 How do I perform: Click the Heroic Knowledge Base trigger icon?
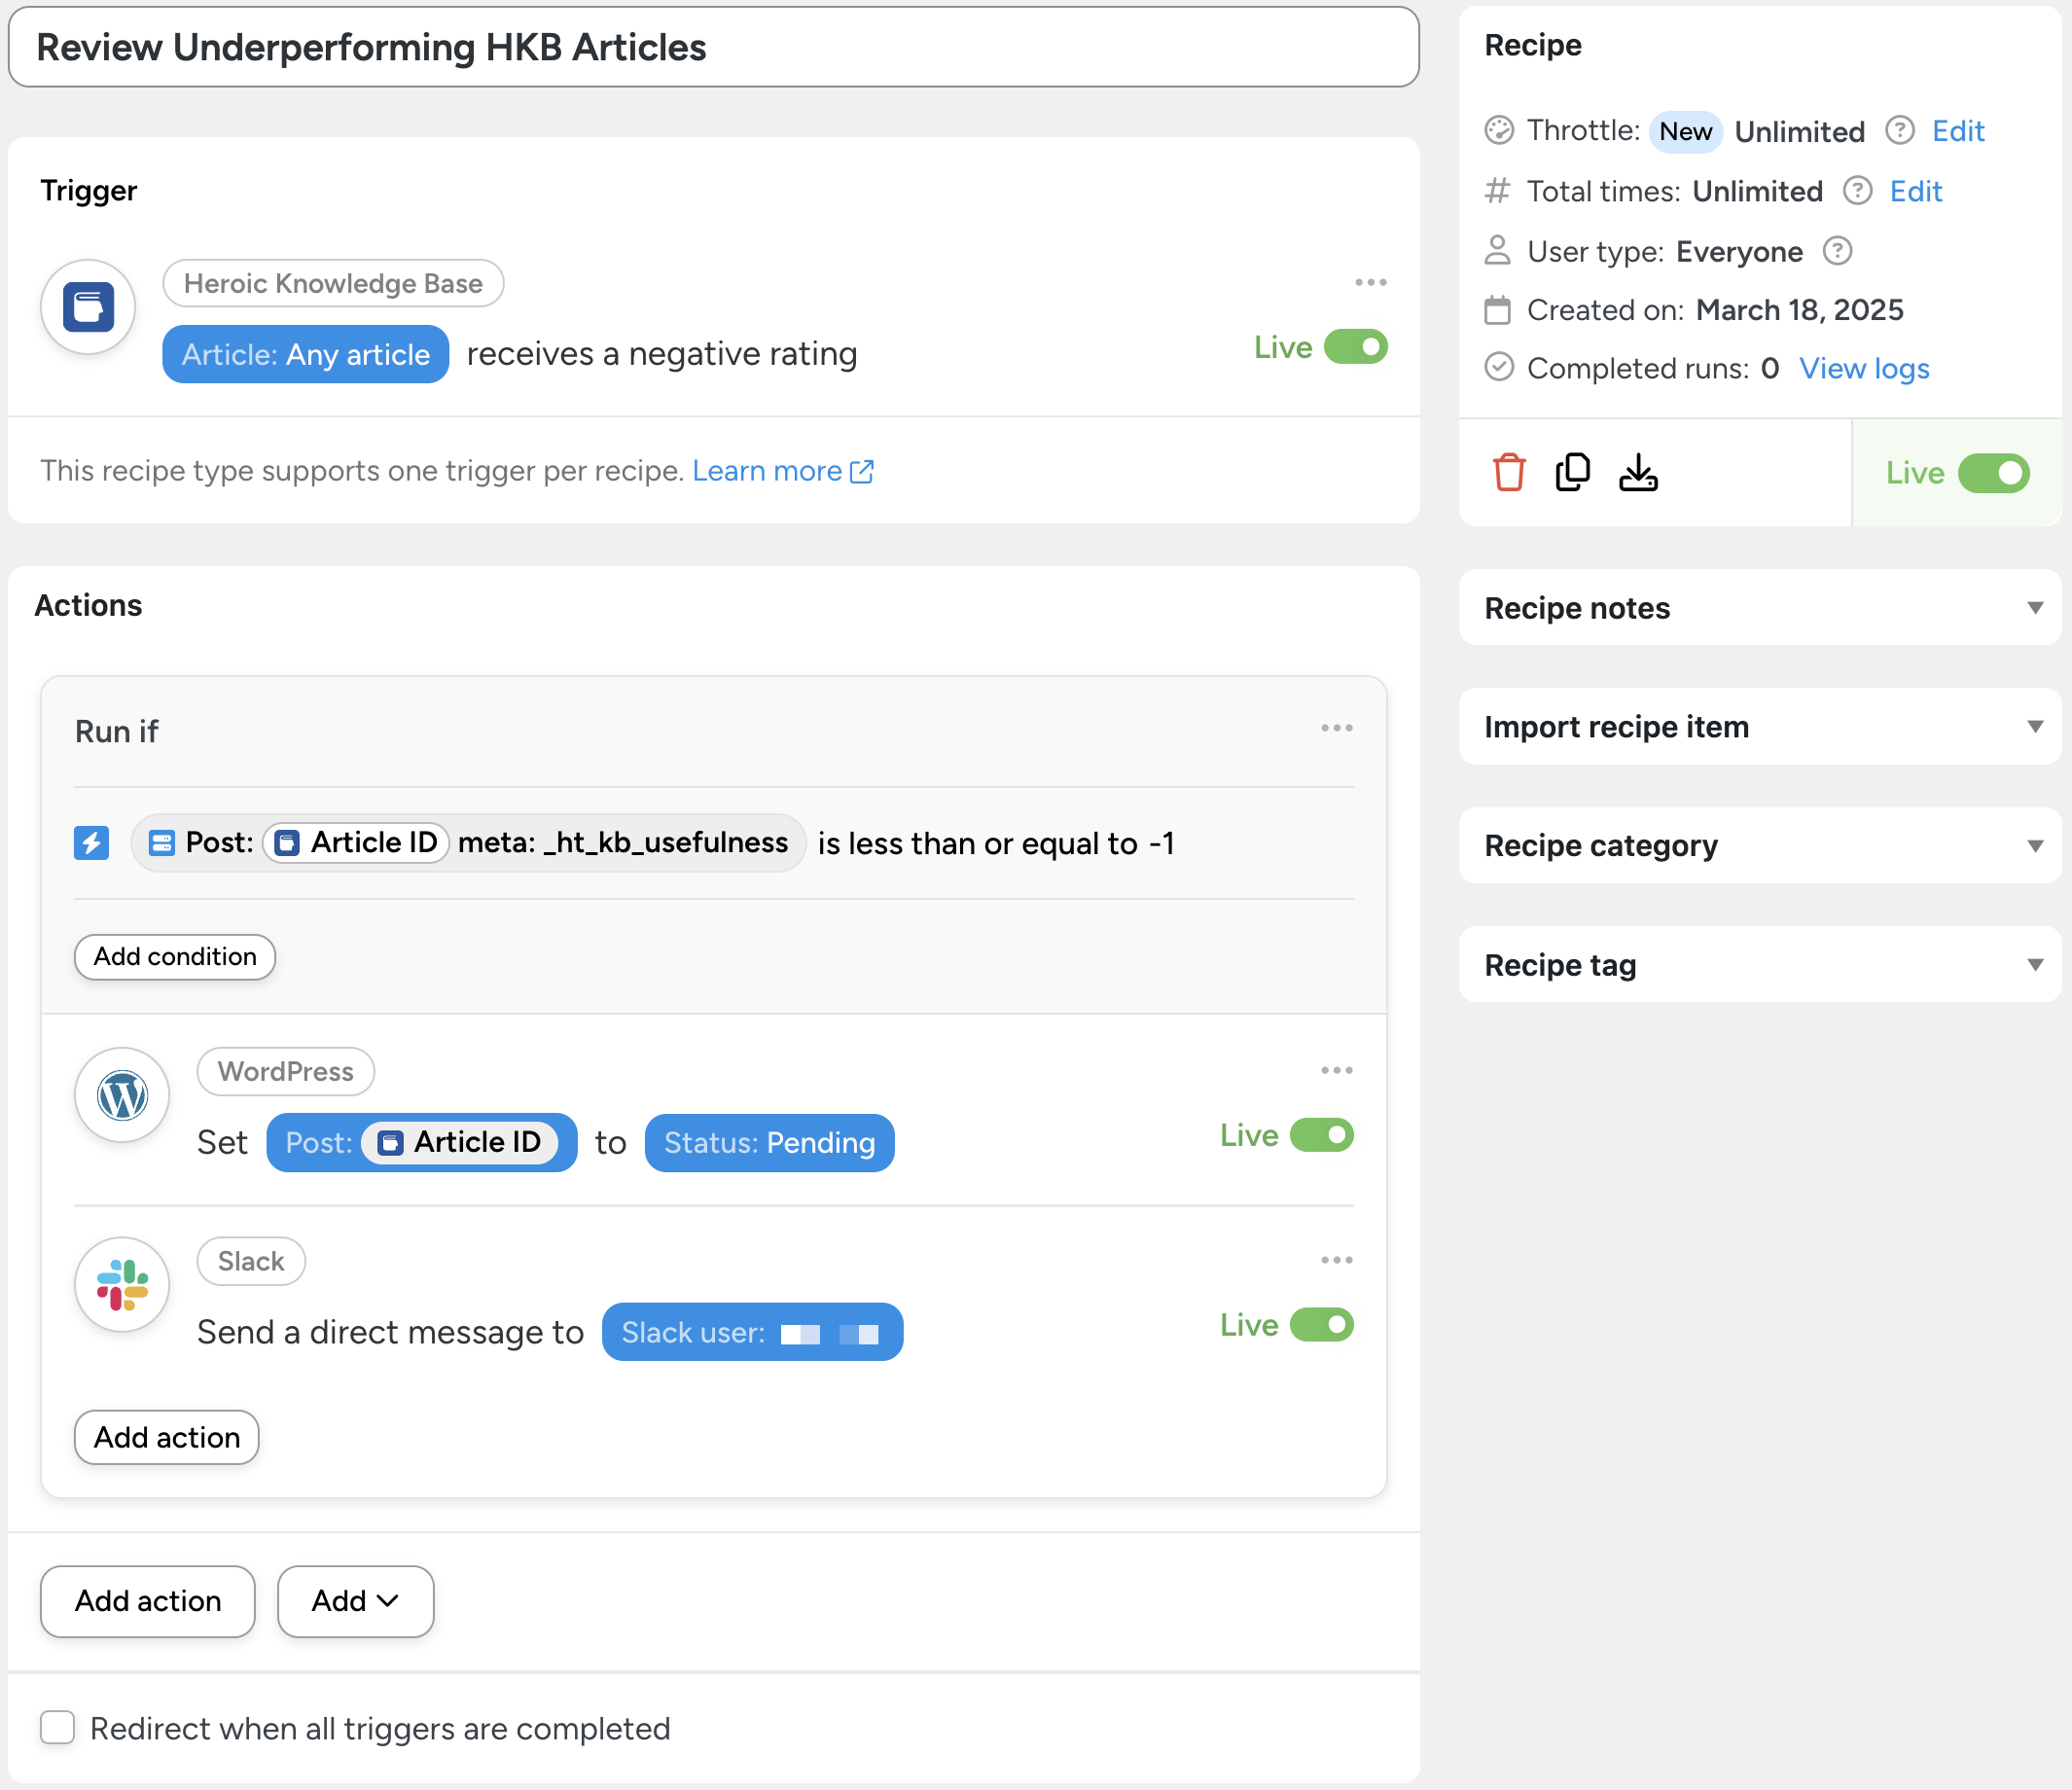pyautogui.click(x=88, y=307)
